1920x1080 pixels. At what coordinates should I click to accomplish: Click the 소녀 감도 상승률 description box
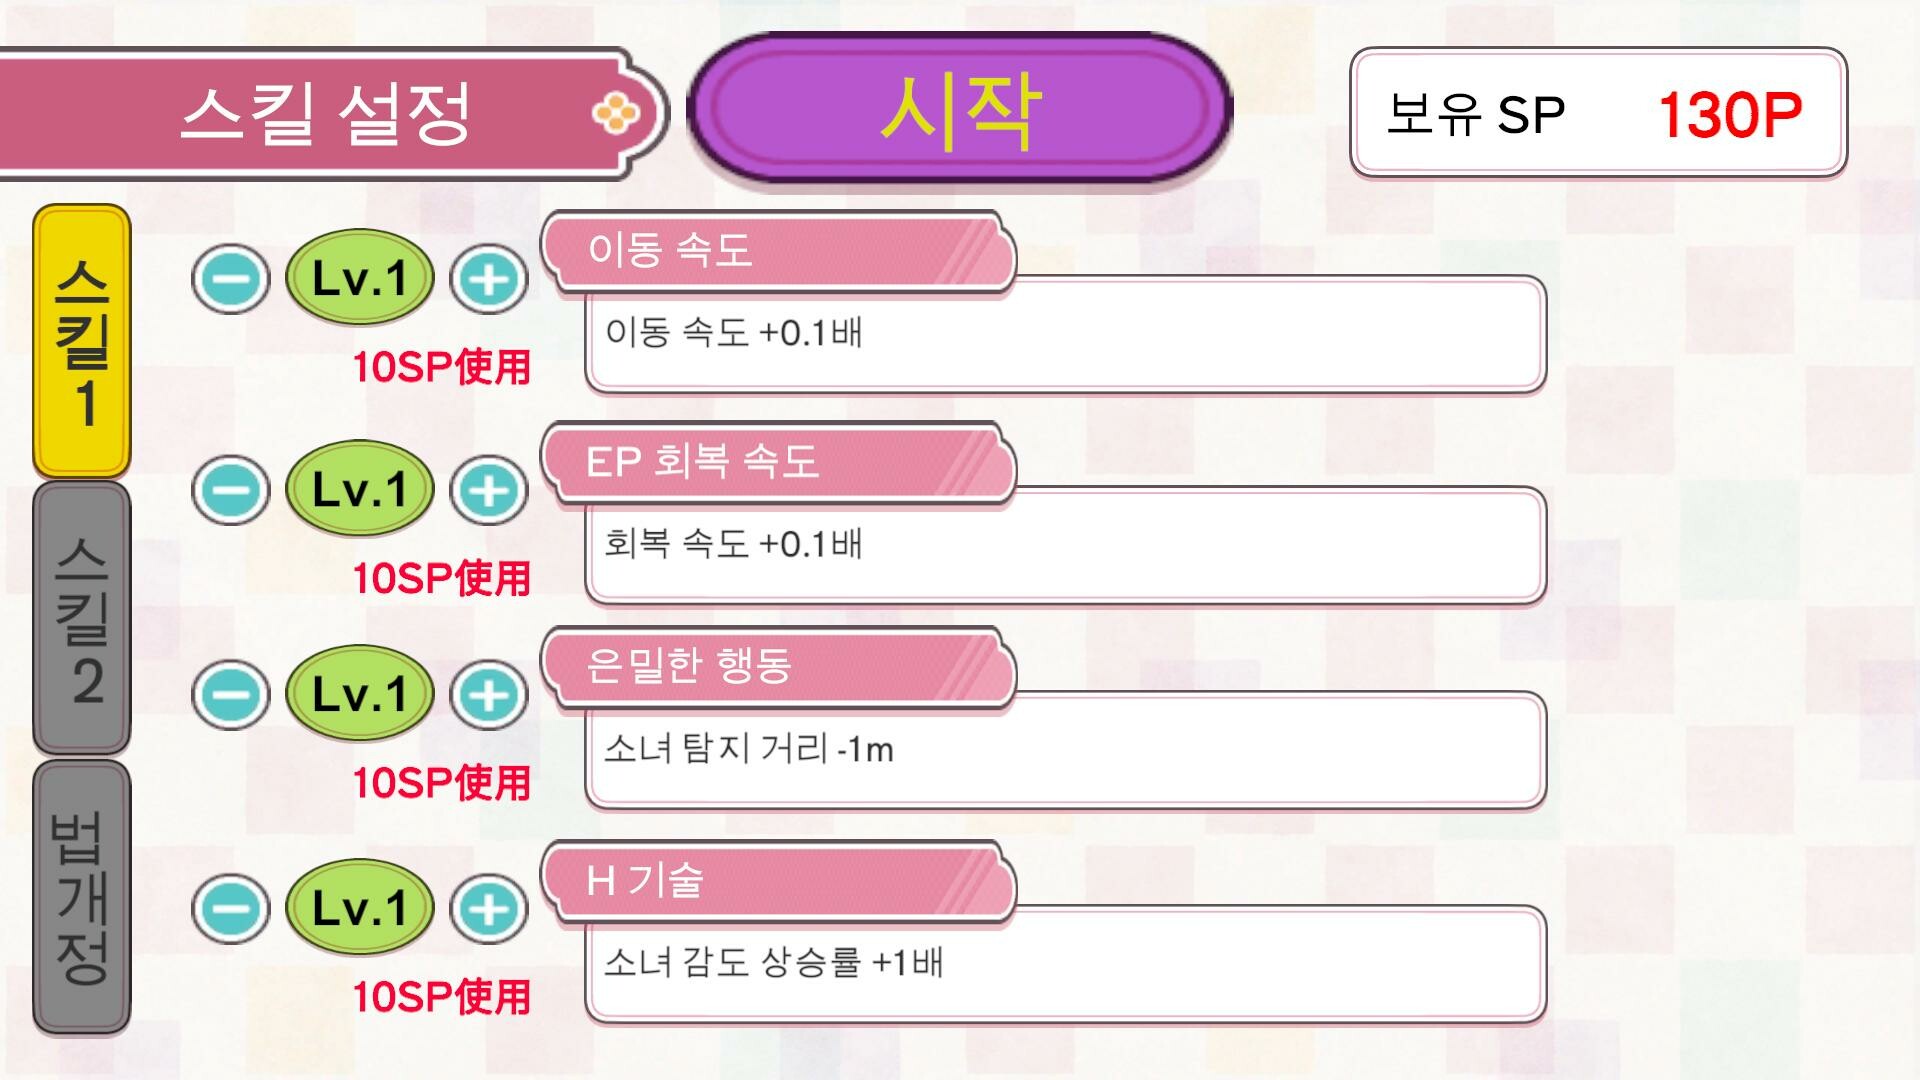pyautogui.click(x=1065, y=963)
